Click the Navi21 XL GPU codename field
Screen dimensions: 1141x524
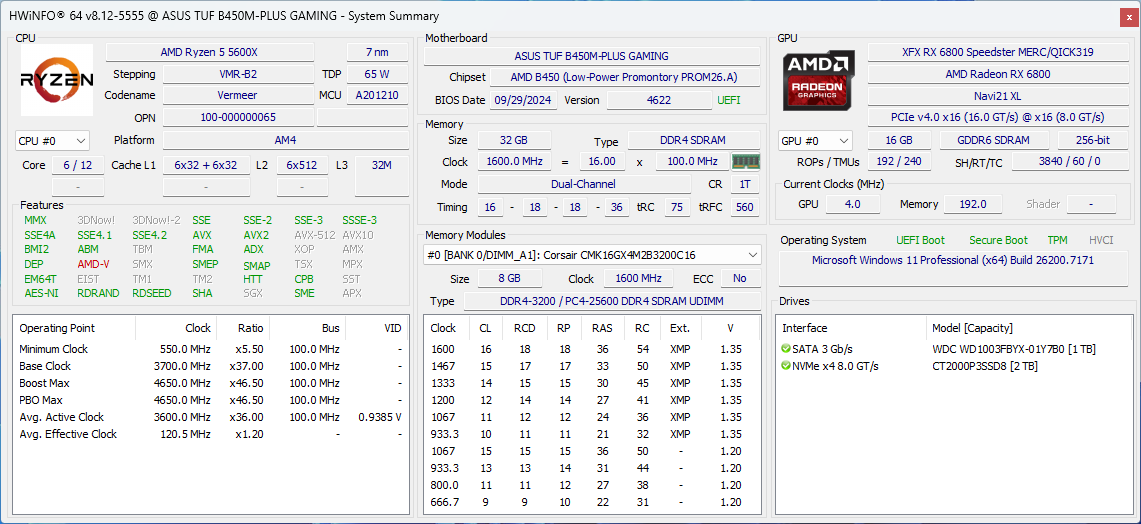997,95
